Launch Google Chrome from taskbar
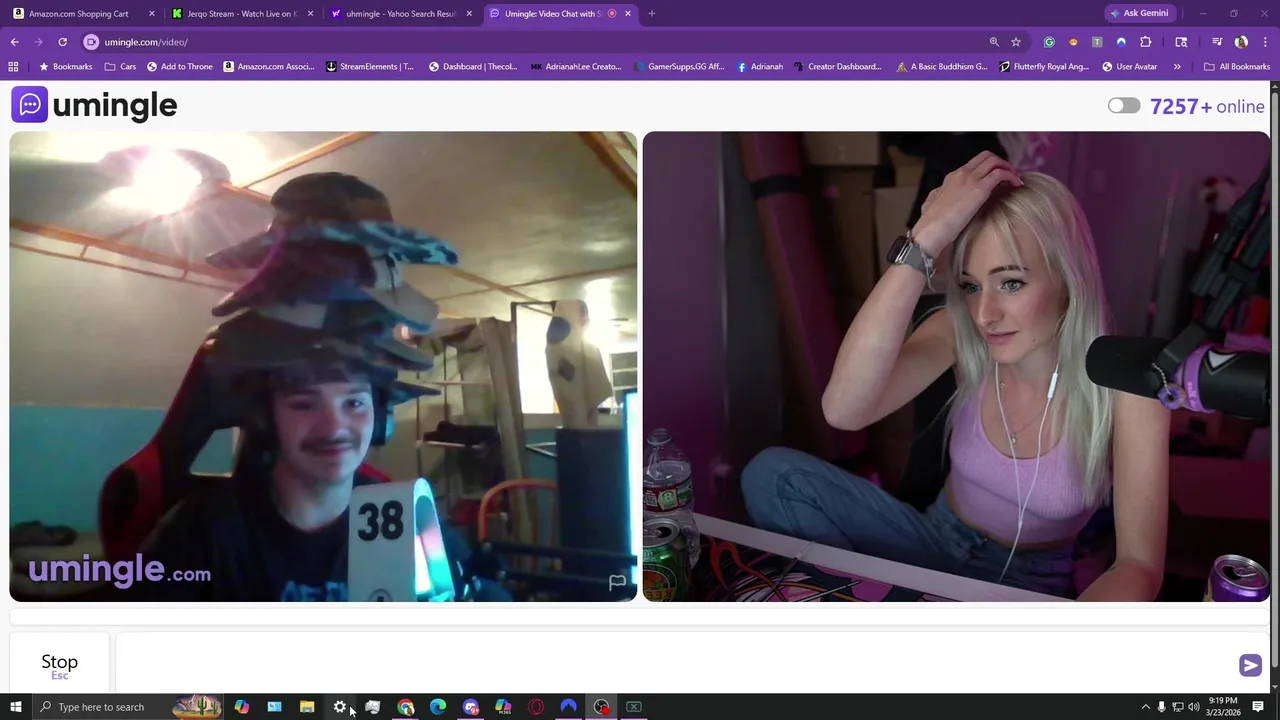Viewport: 1280px width, 720px height. tap(405, 707)
